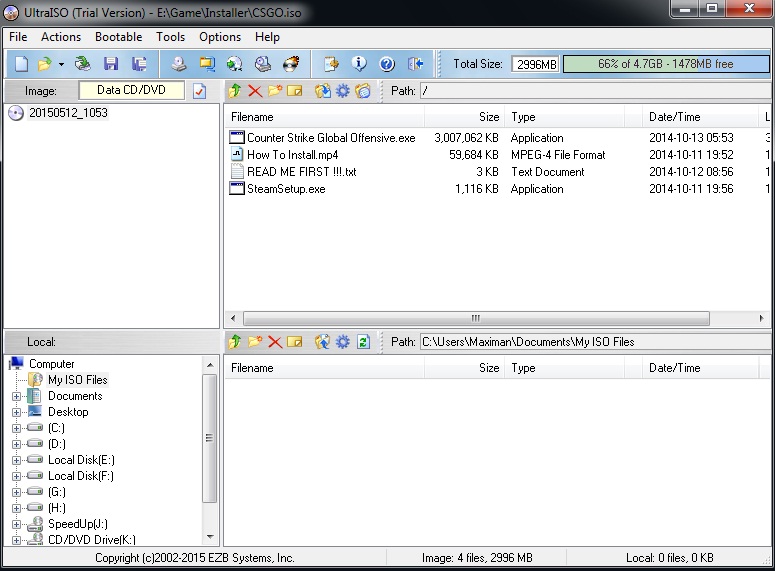This screenshot has width=775, height=571.
Task: Click the 66% of 4.7GB capacity bar
Action: pyautogui.click(x=666, y=64)
